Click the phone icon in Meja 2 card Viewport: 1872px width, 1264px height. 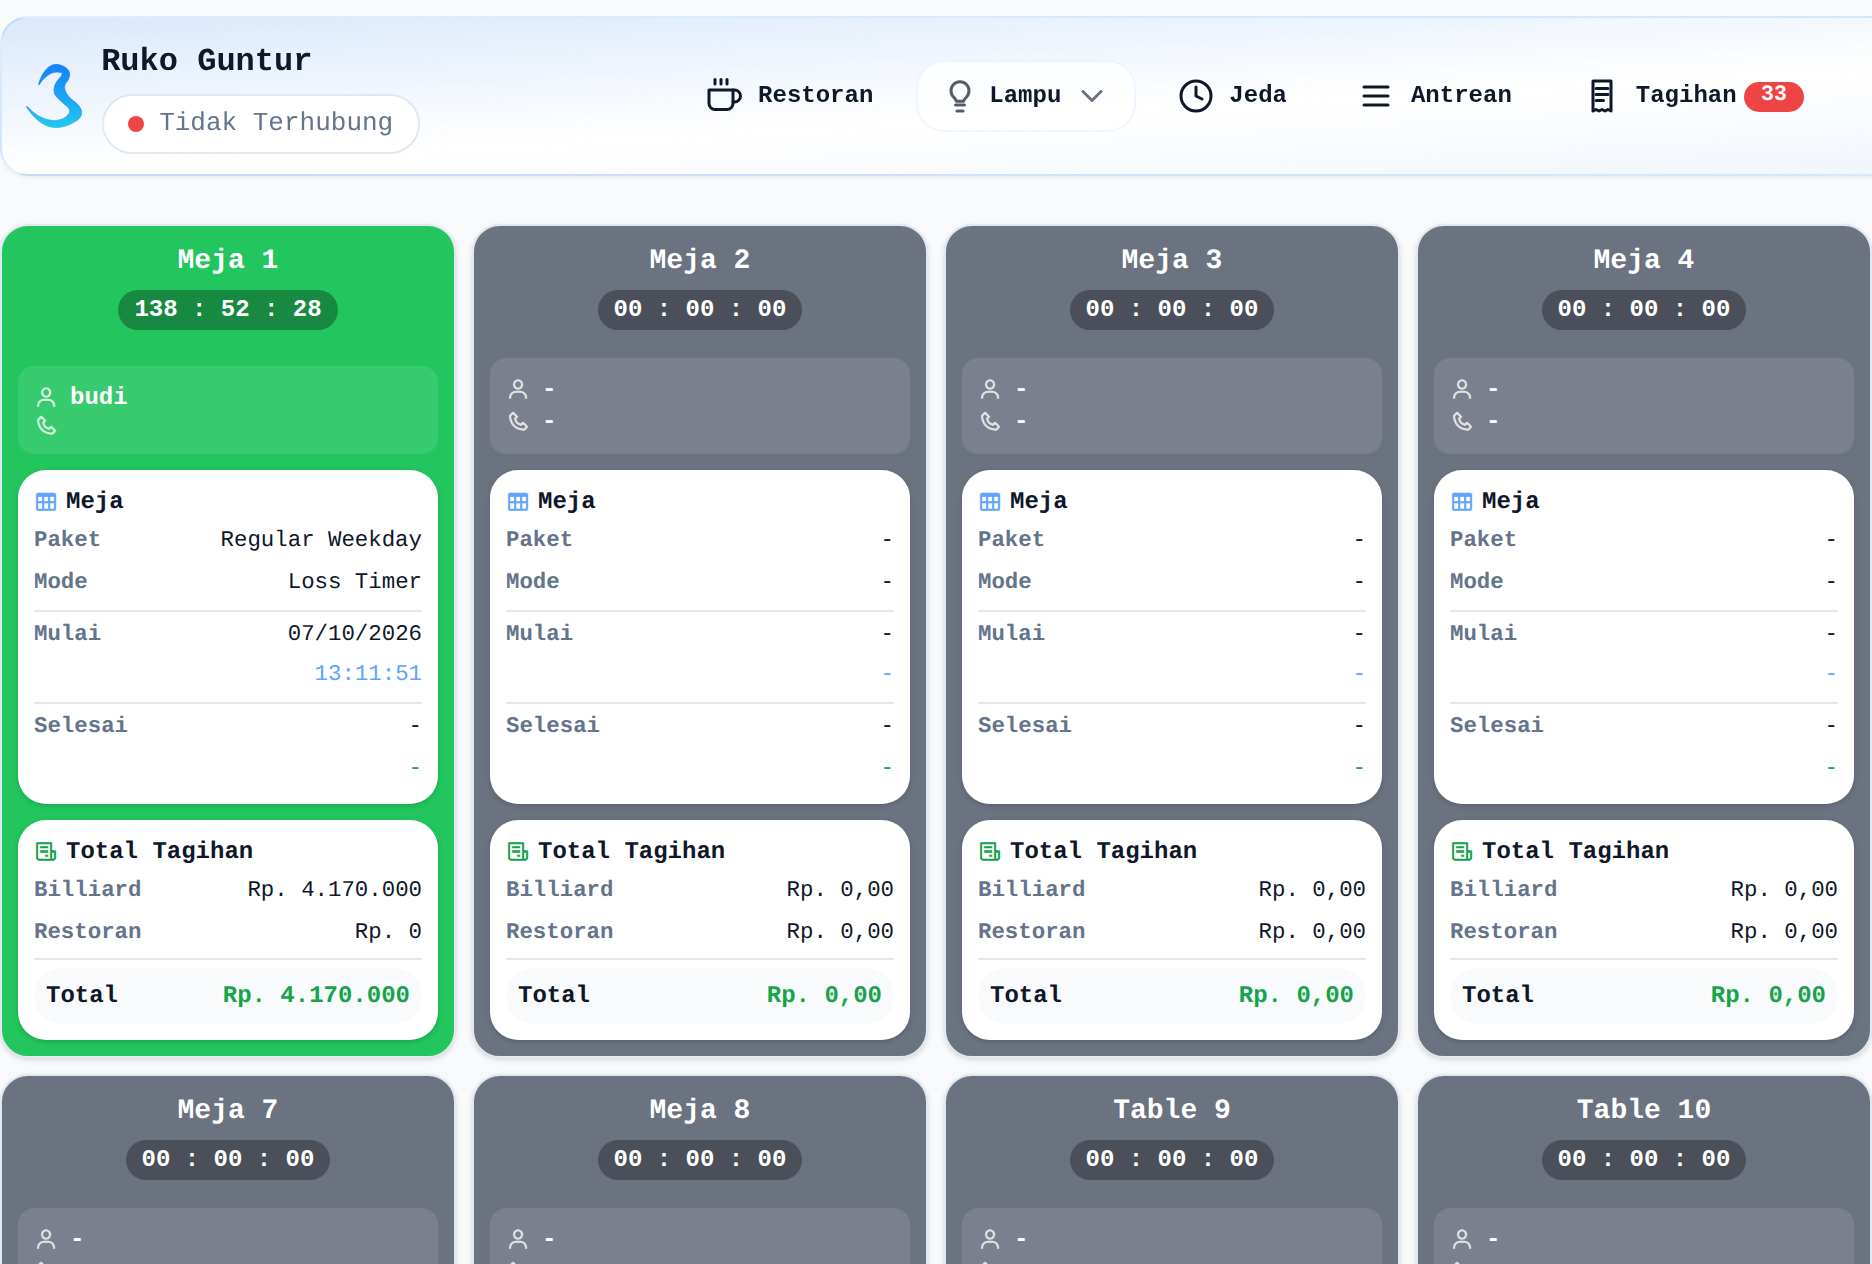click(x=518, y=421)
